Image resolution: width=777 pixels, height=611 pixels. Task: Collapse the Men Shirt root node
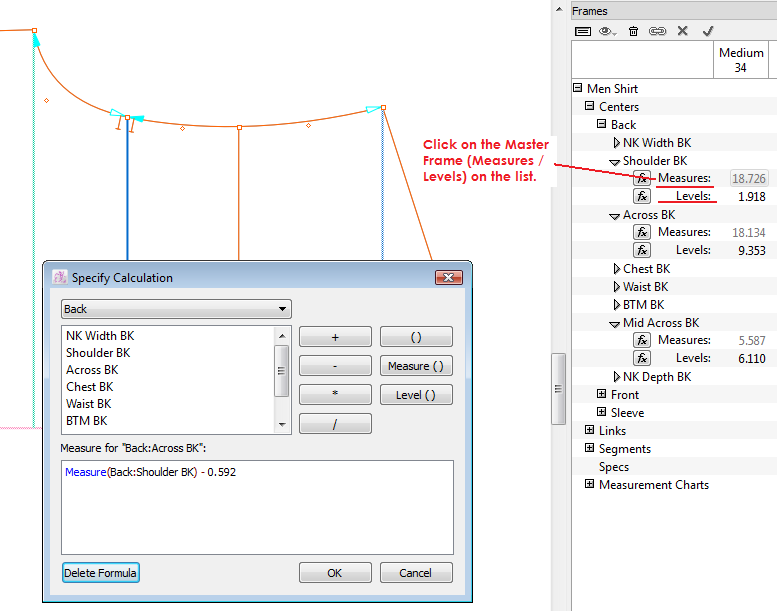pos(578,89)
